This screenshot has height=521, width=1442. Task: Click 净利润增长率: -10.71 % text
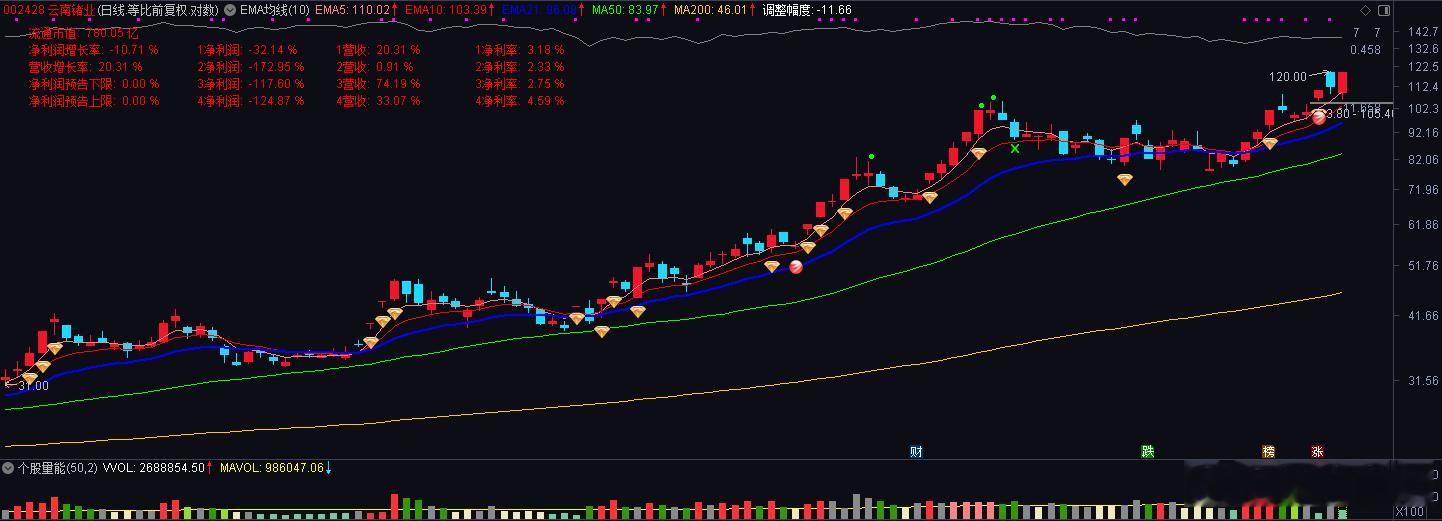(x=93, y=49)
